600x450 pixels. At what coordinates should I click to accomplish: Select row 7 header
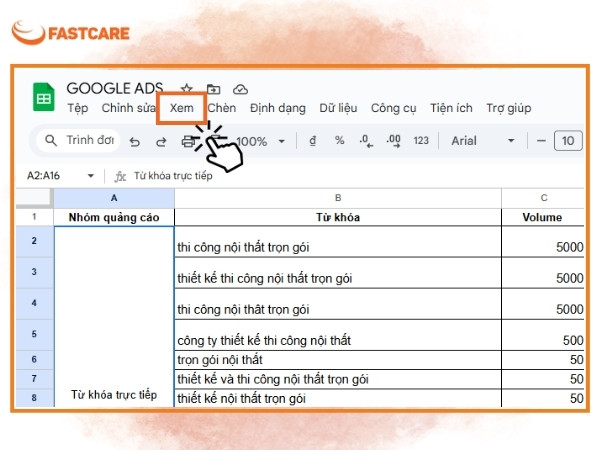(34, 379)
